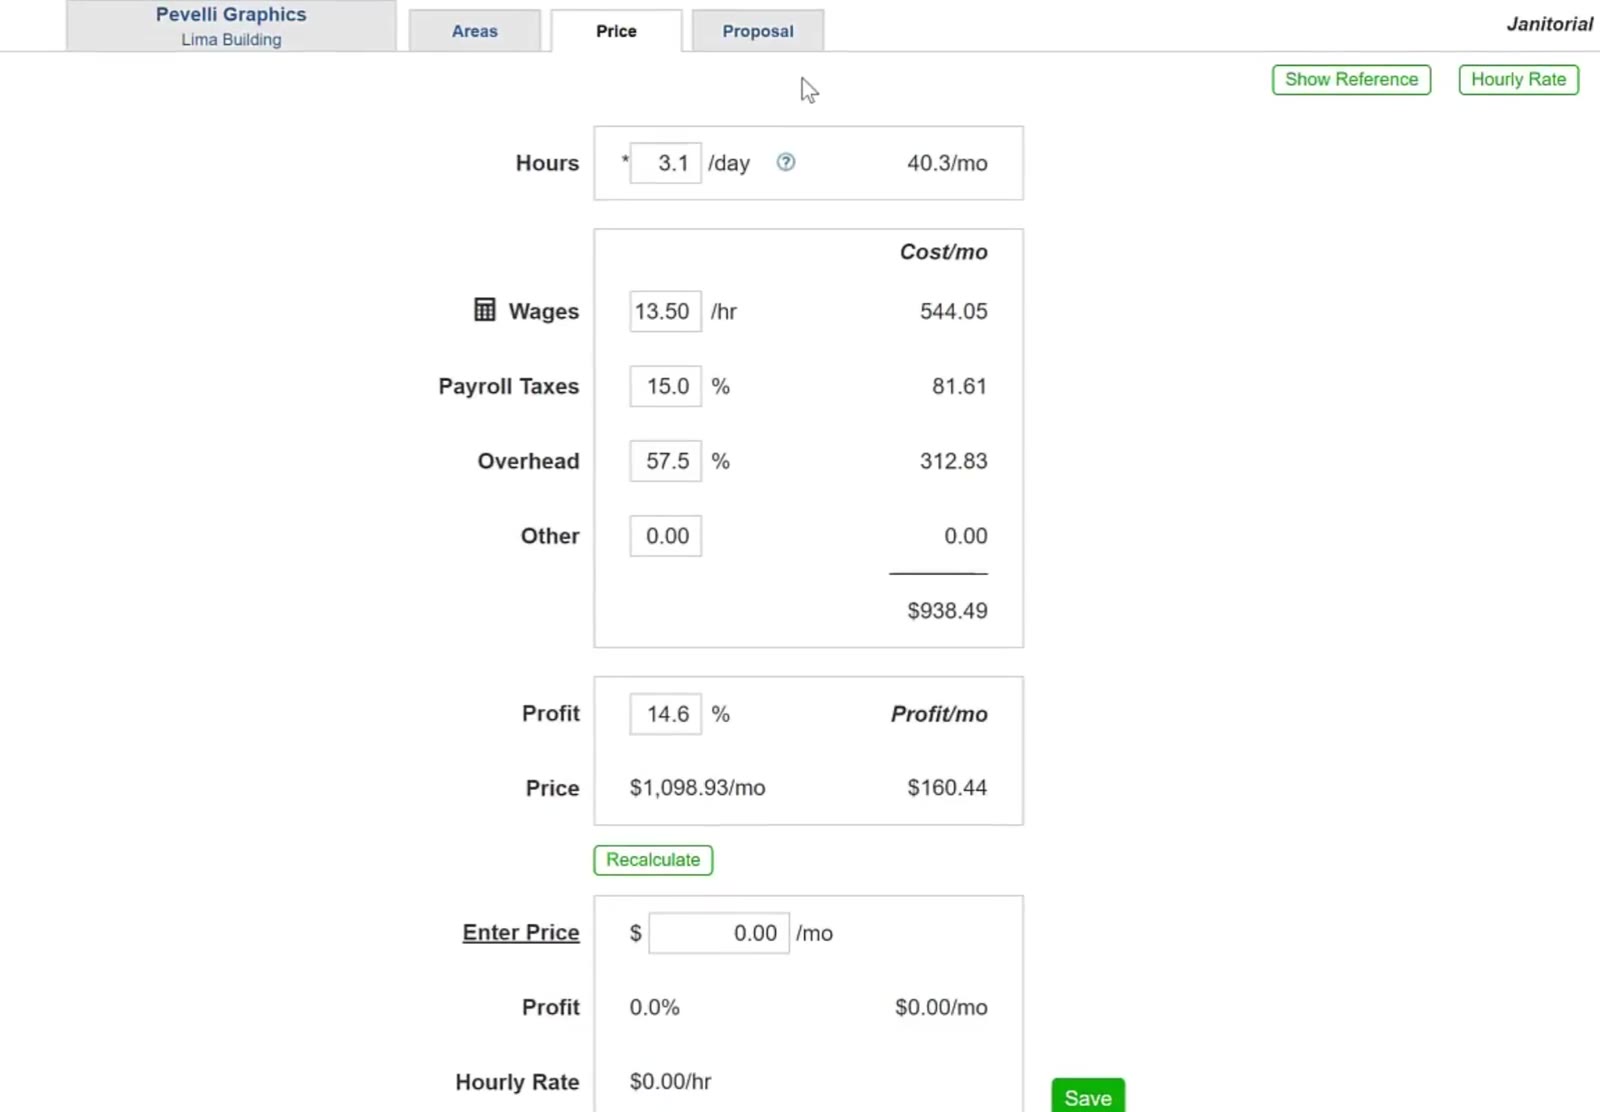Select the Other cost input field
Screen dimensions: 1600x1112
pos(665,536)
